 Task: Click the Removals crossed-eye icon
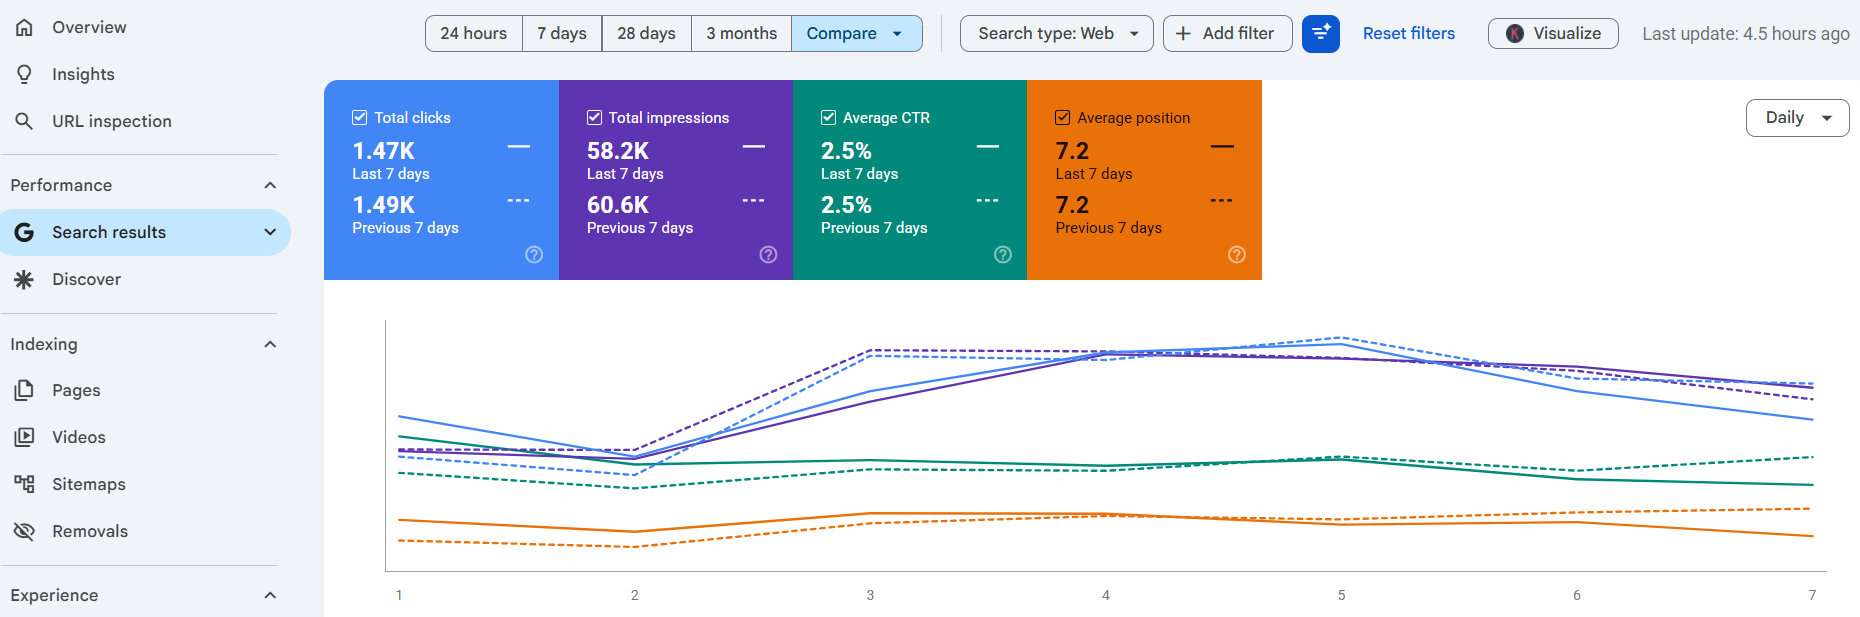[24, 531]
